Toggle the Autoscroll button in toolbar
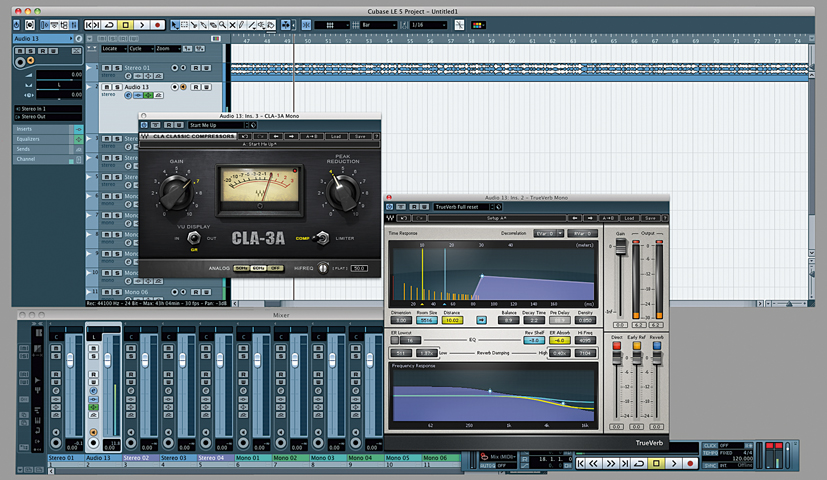Image resolution: width=827 pixels, height=480 pixels. 286,25
